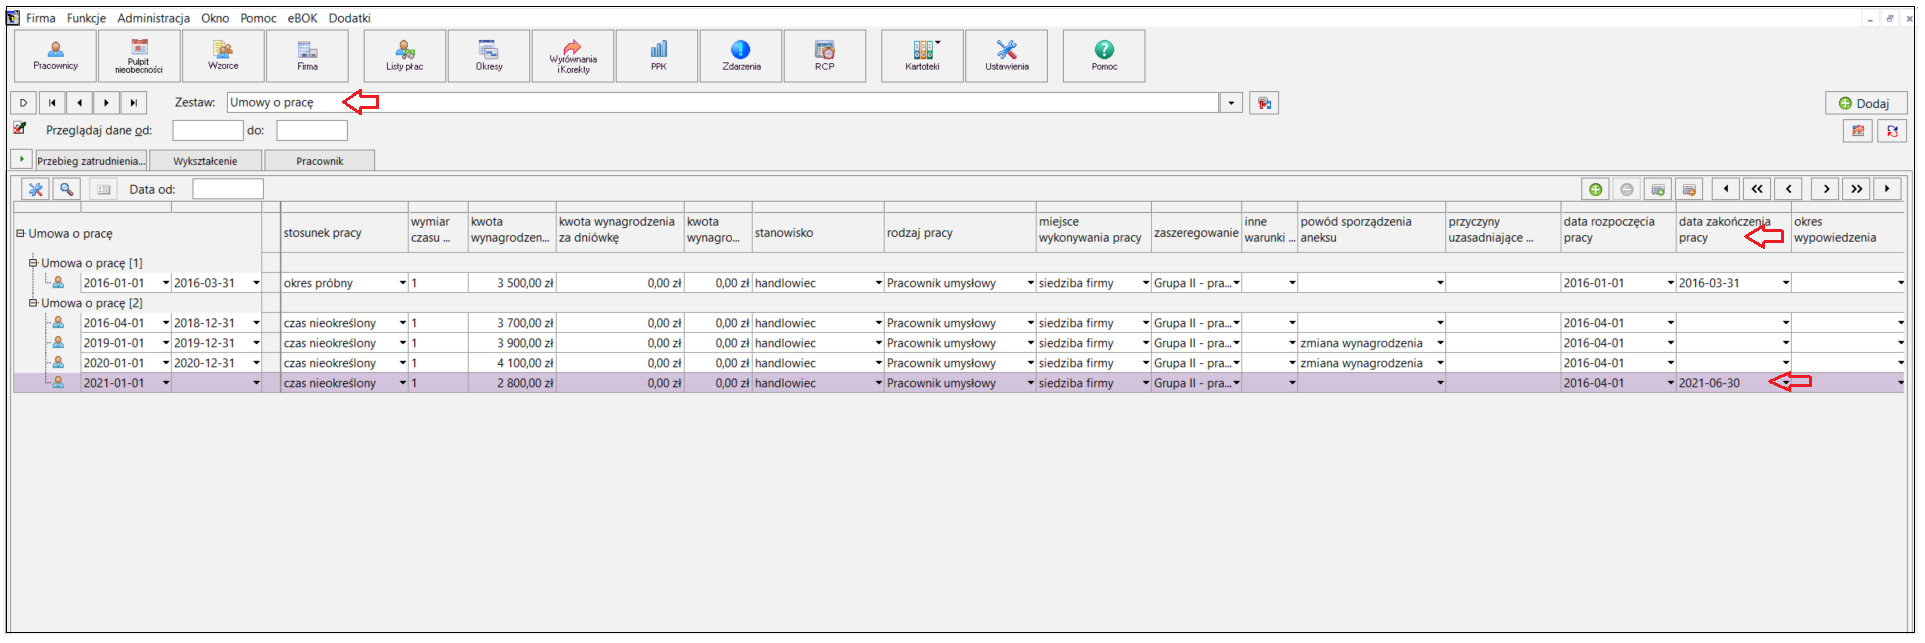Open the Administracja menu
The image size is (1925, 643).
(153, 18)
